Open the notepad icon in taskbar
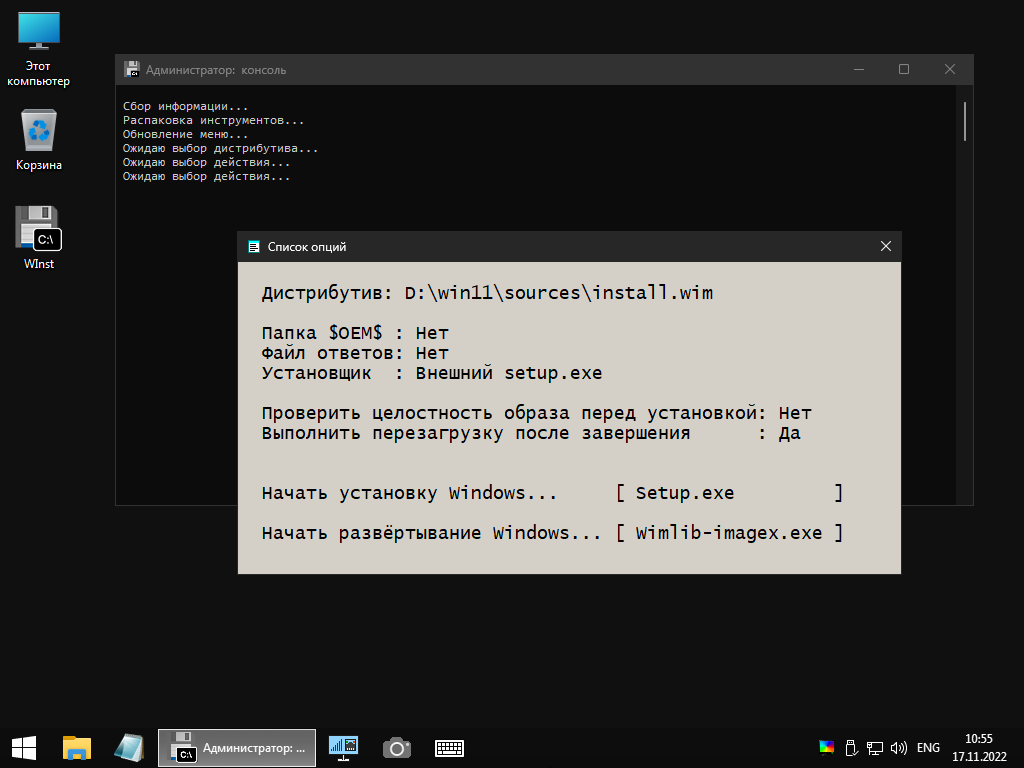This screenshot has height=768, width=1024. pos(129,747)
